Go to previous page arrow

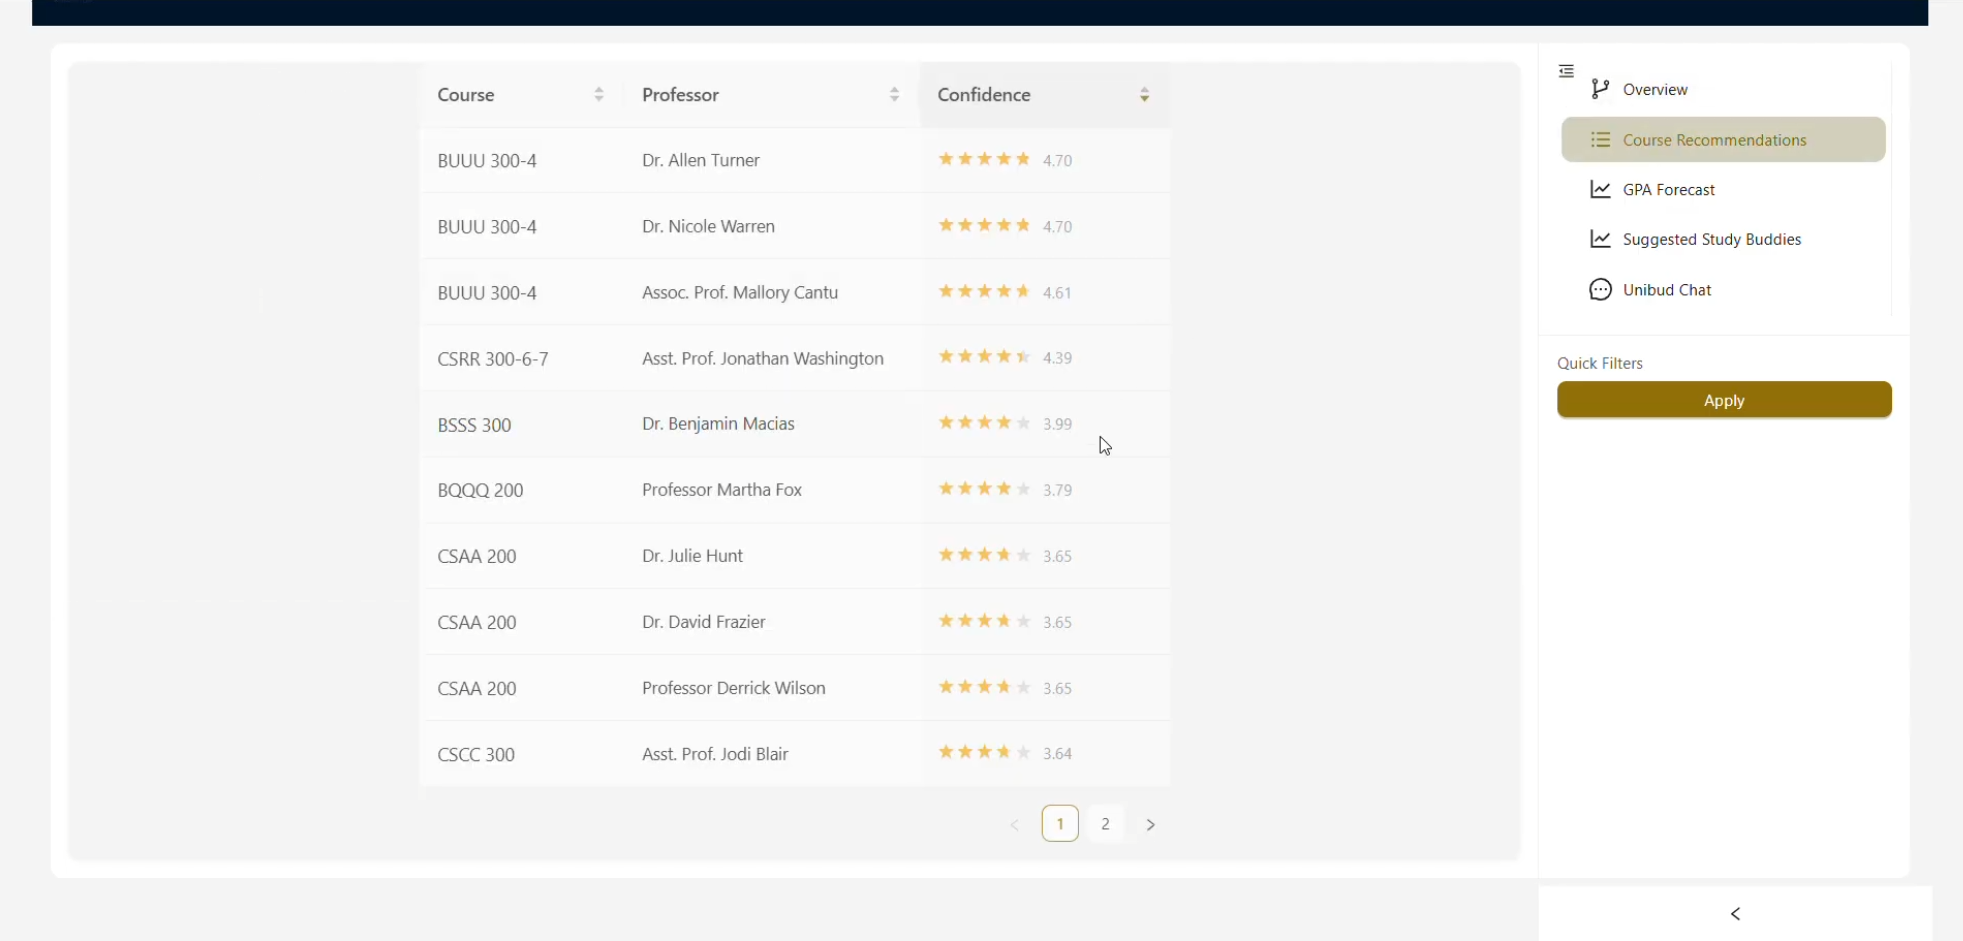pos(1014,825)
